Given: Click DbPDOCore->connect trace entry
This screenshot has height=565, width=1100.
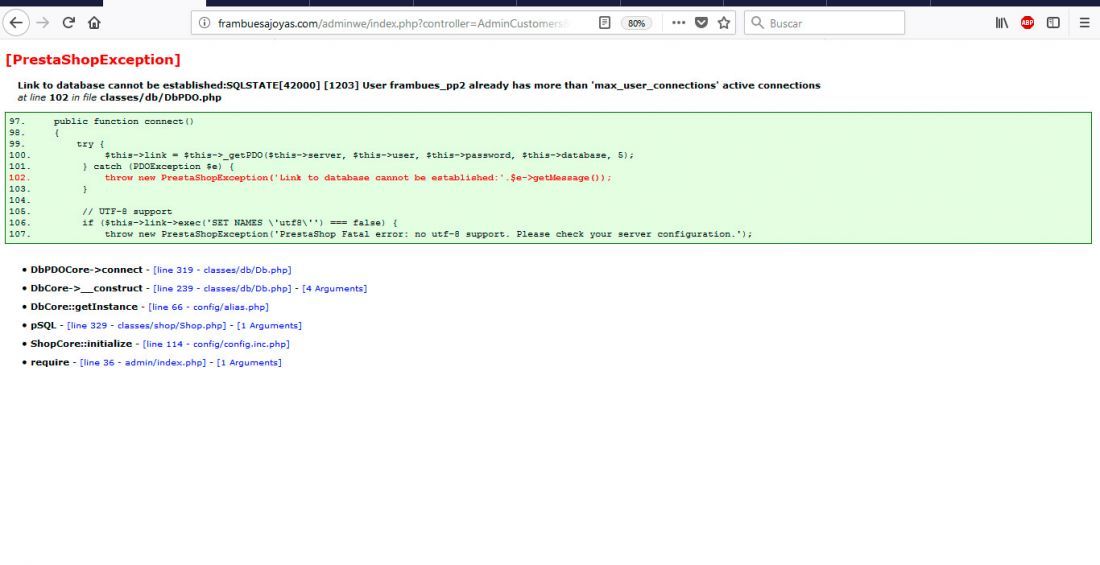Looking at the screenshot, I should [86, 270].
